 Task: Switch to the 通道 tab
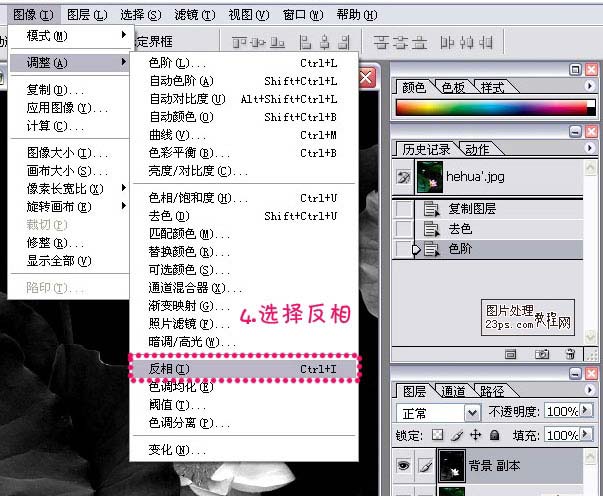(x=453, y=391)
